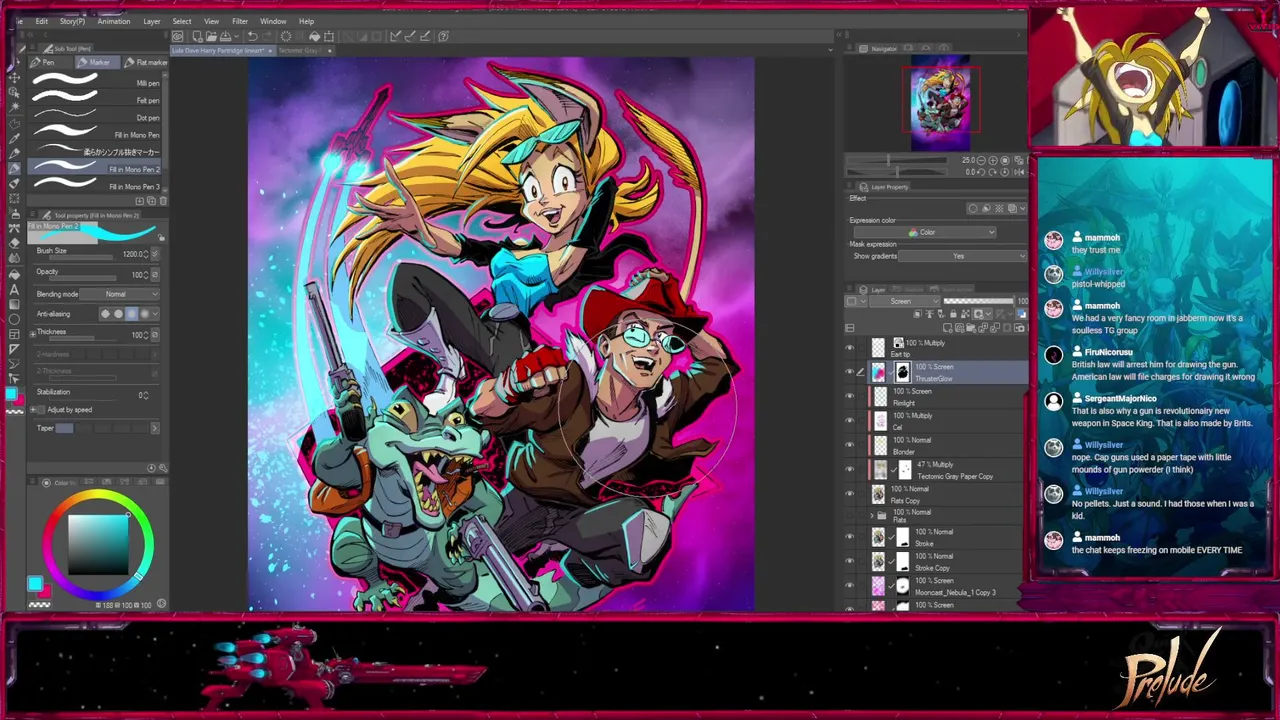Open the Animation menu

(x=113, y=21)
